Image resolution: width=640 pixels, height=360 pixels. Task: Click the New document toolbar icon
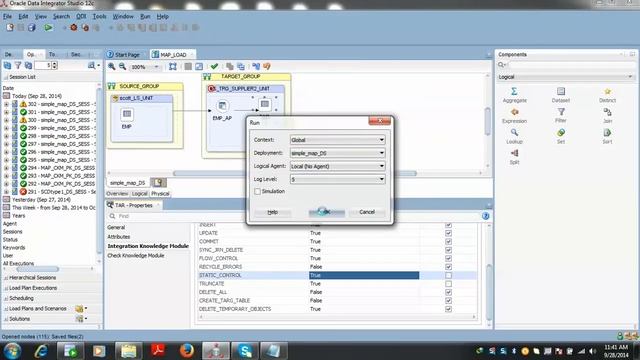[x=9, y=28]
